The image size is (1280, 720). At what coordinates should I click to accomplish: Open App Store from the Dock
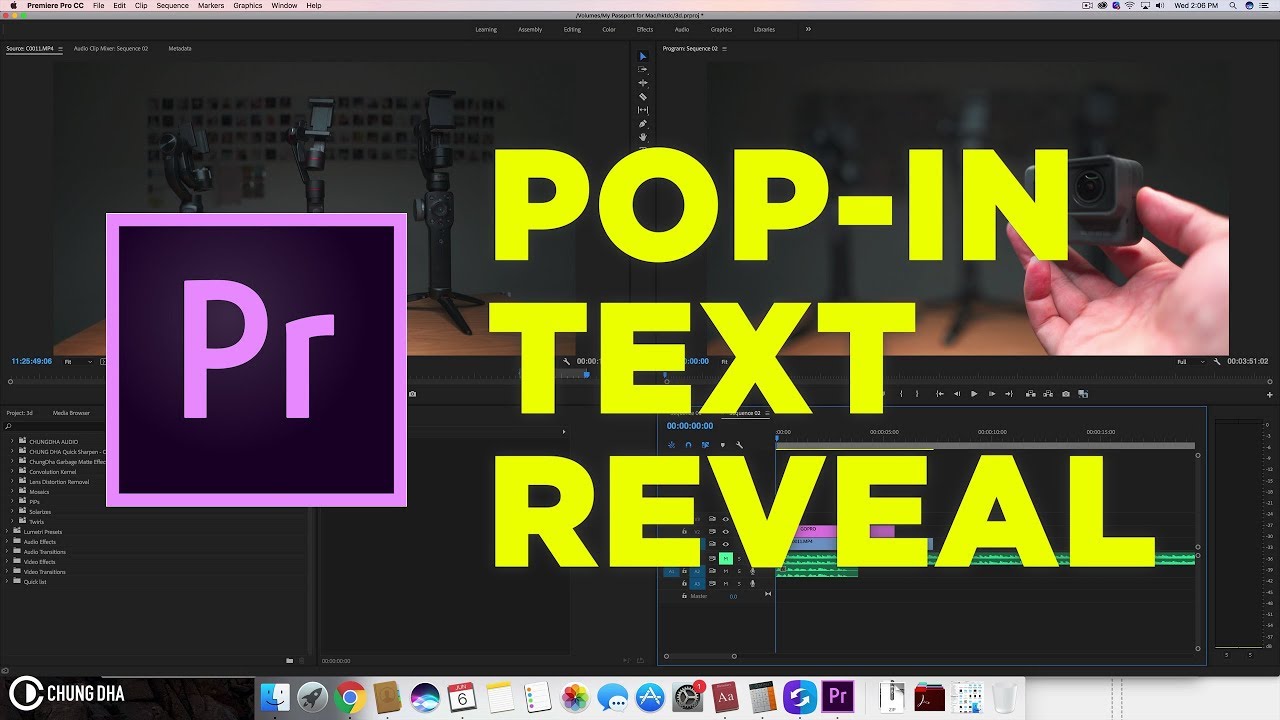click(651, 696)
